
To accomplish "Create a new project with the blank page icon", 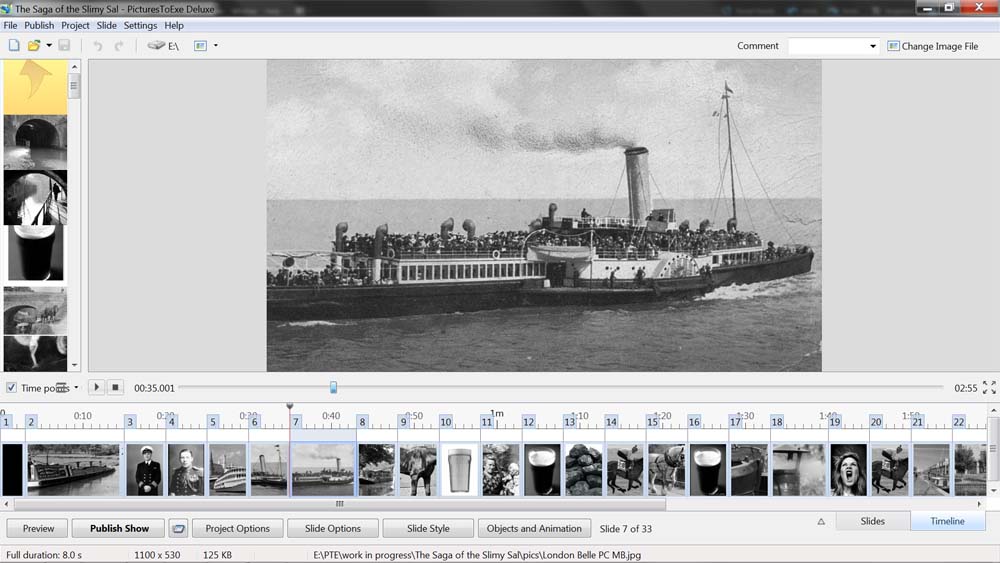I will tap(14, 46).
